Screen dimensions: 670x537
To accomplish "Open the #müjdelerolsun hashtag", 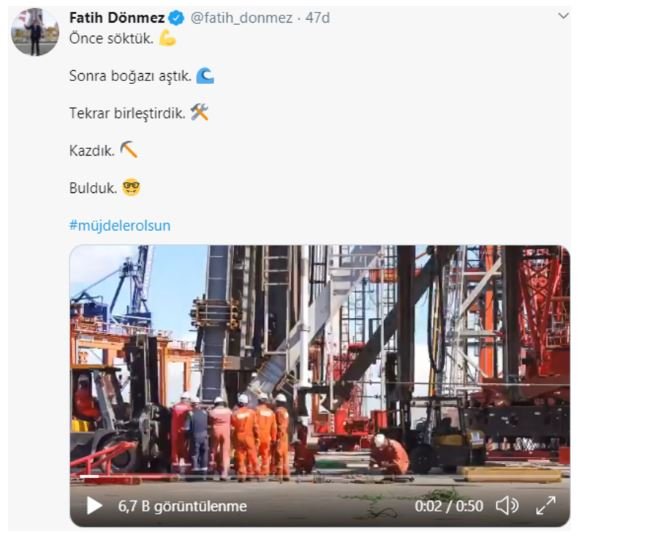I will pyautogui.click(x=119, y=225).
